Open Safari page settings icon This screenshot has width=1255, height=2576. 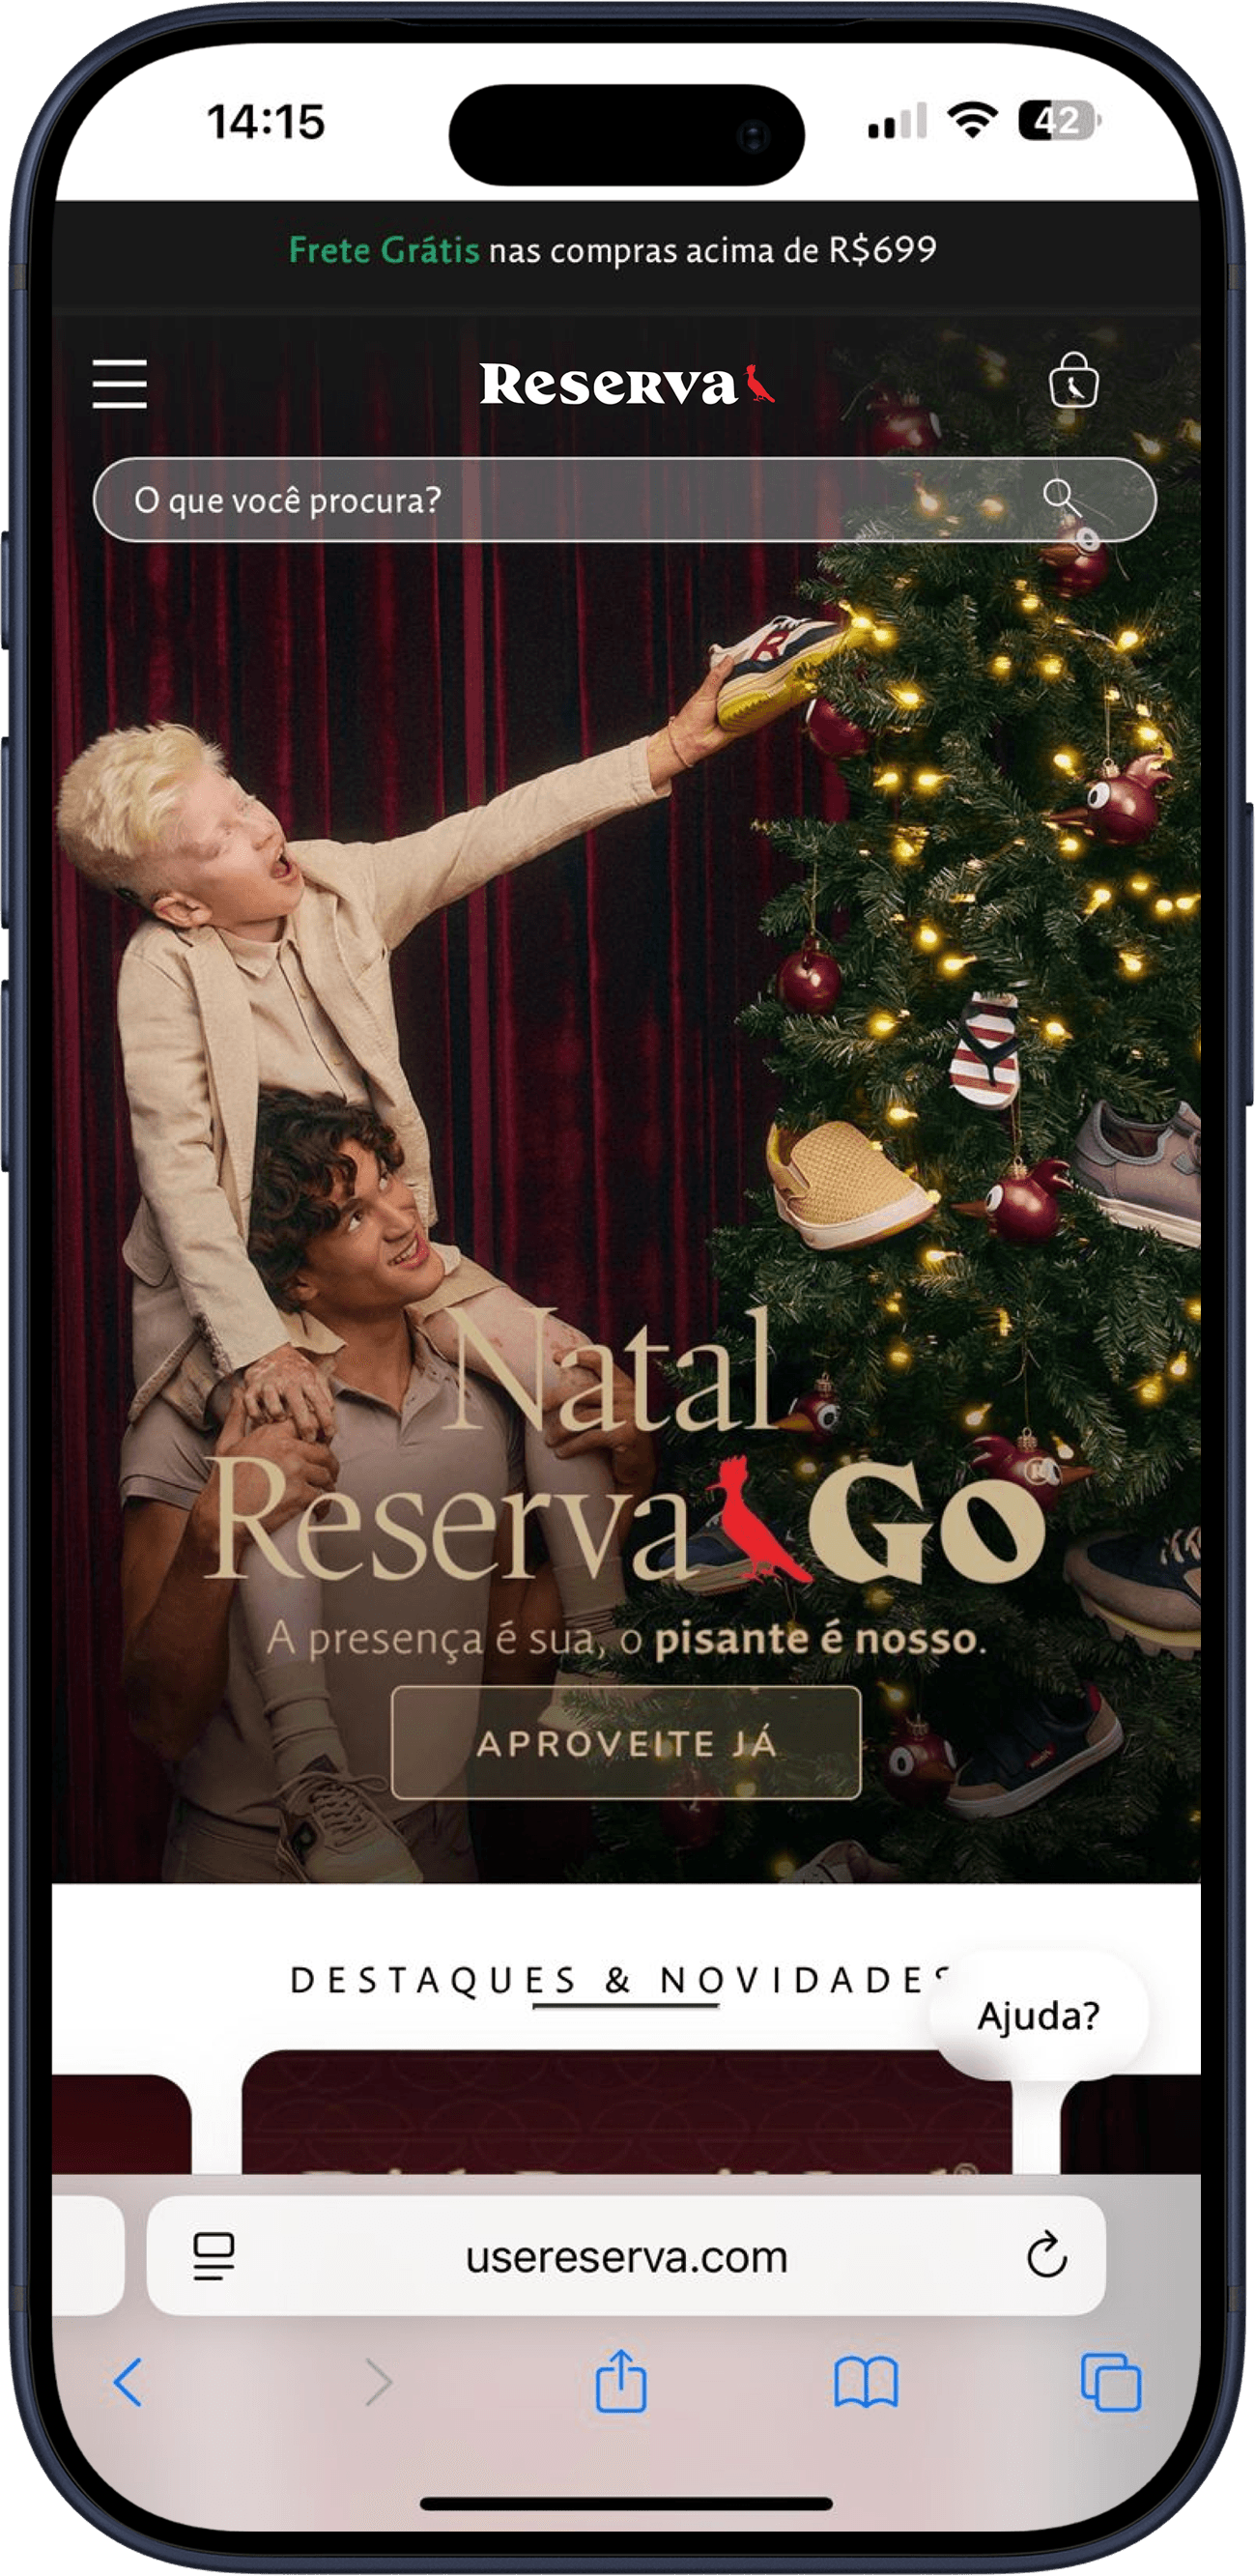[x=213, y=2256]
